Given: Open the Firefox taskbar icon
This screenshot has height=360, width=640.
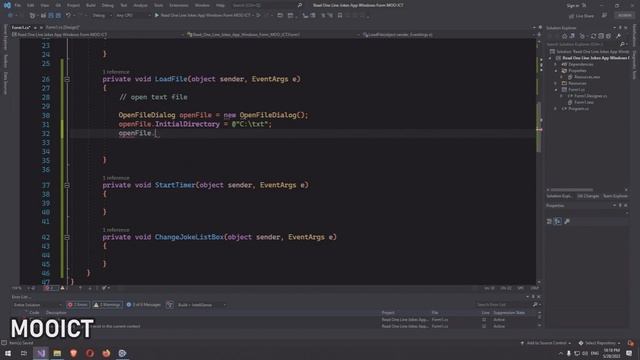Looking at the screenshot, I should coord(106,353).
